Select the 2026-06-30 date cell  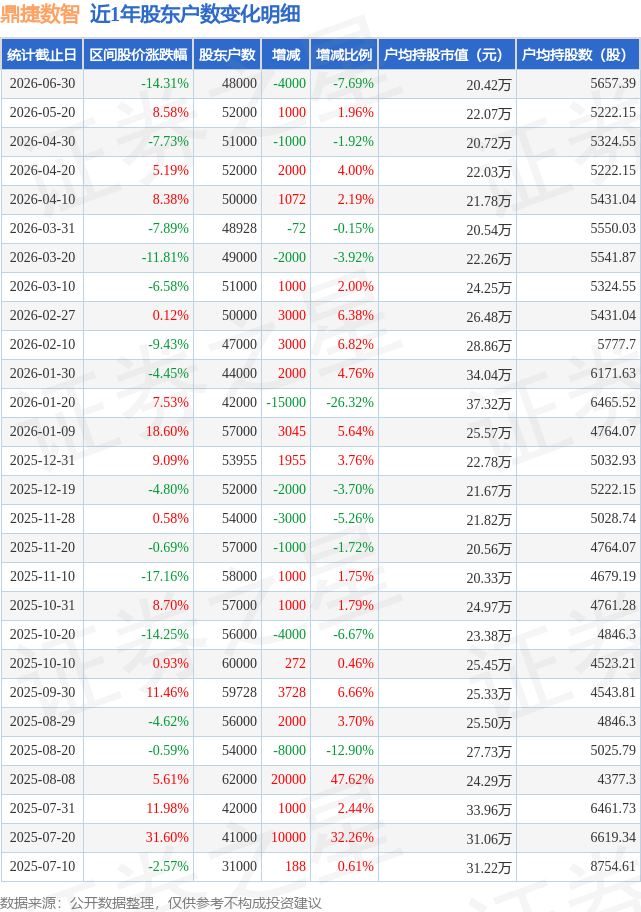pos(42,84)
